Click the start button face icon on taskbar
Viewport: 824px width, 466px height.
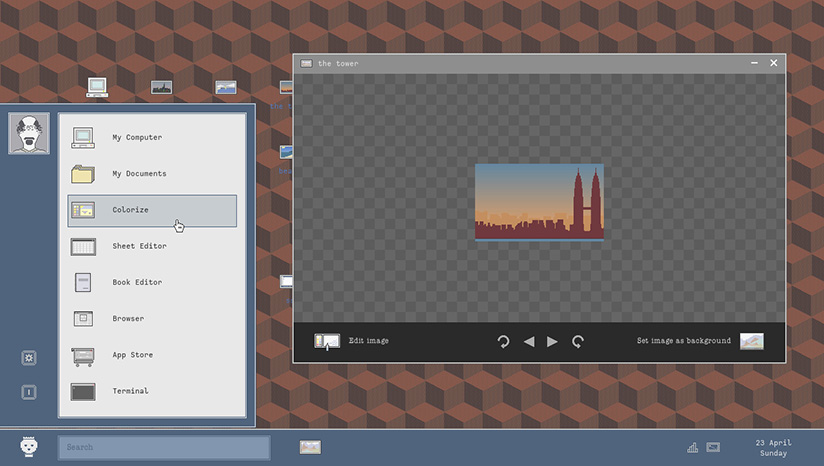tap(29, 447)
